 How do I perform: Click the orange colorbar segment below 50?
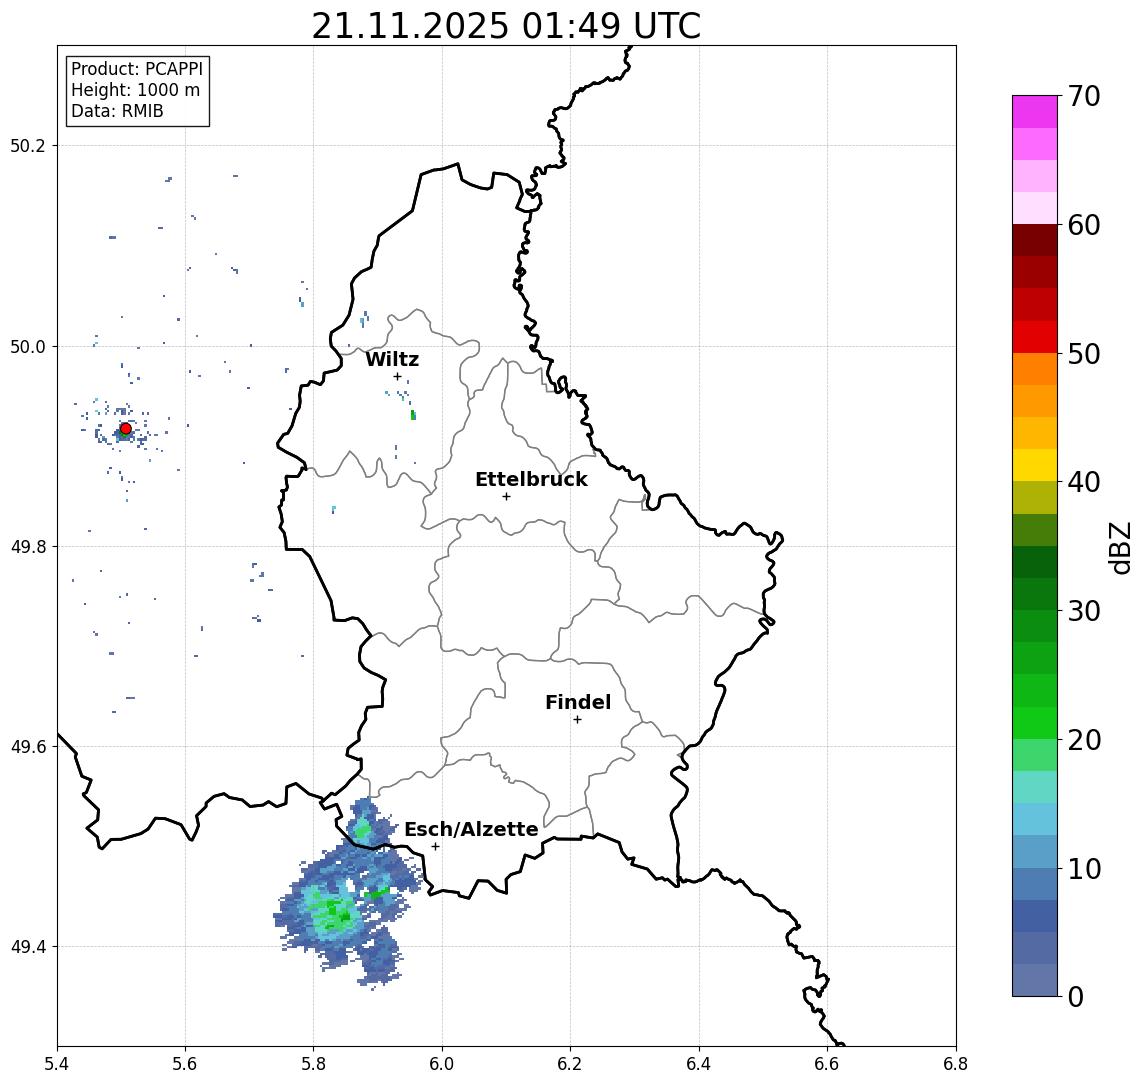(x=1035, y=369)
